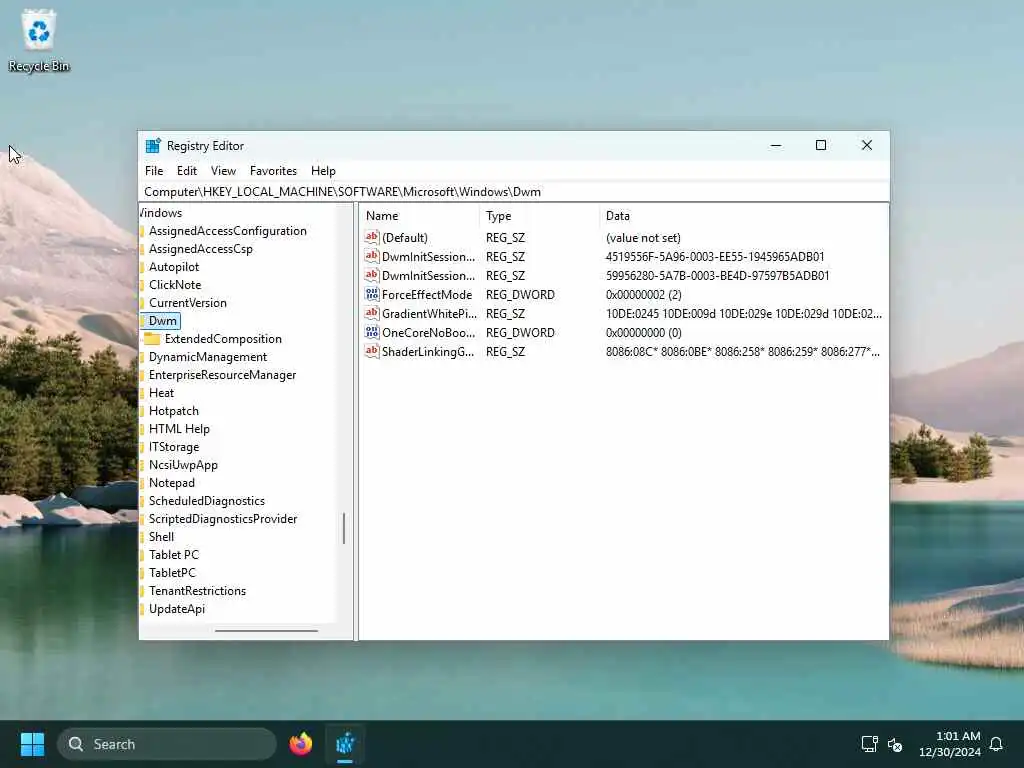Select the HTML Help key
The height and width of the screenshot is (768, 1024).
point(179,428)
